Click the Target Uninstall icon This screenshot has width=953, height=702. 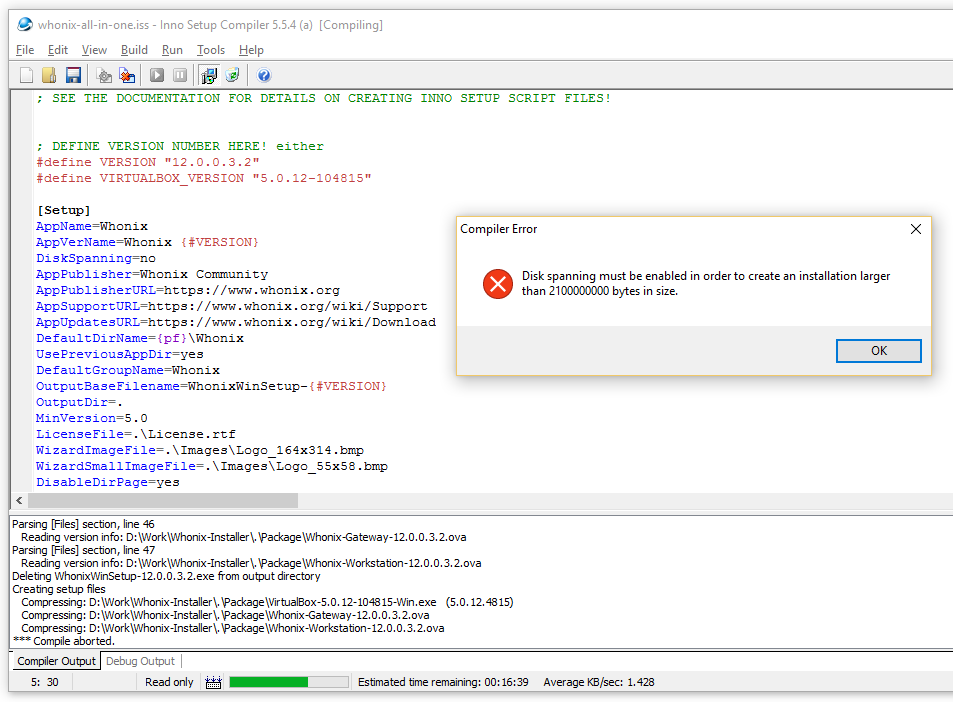[x=232, y=75]
